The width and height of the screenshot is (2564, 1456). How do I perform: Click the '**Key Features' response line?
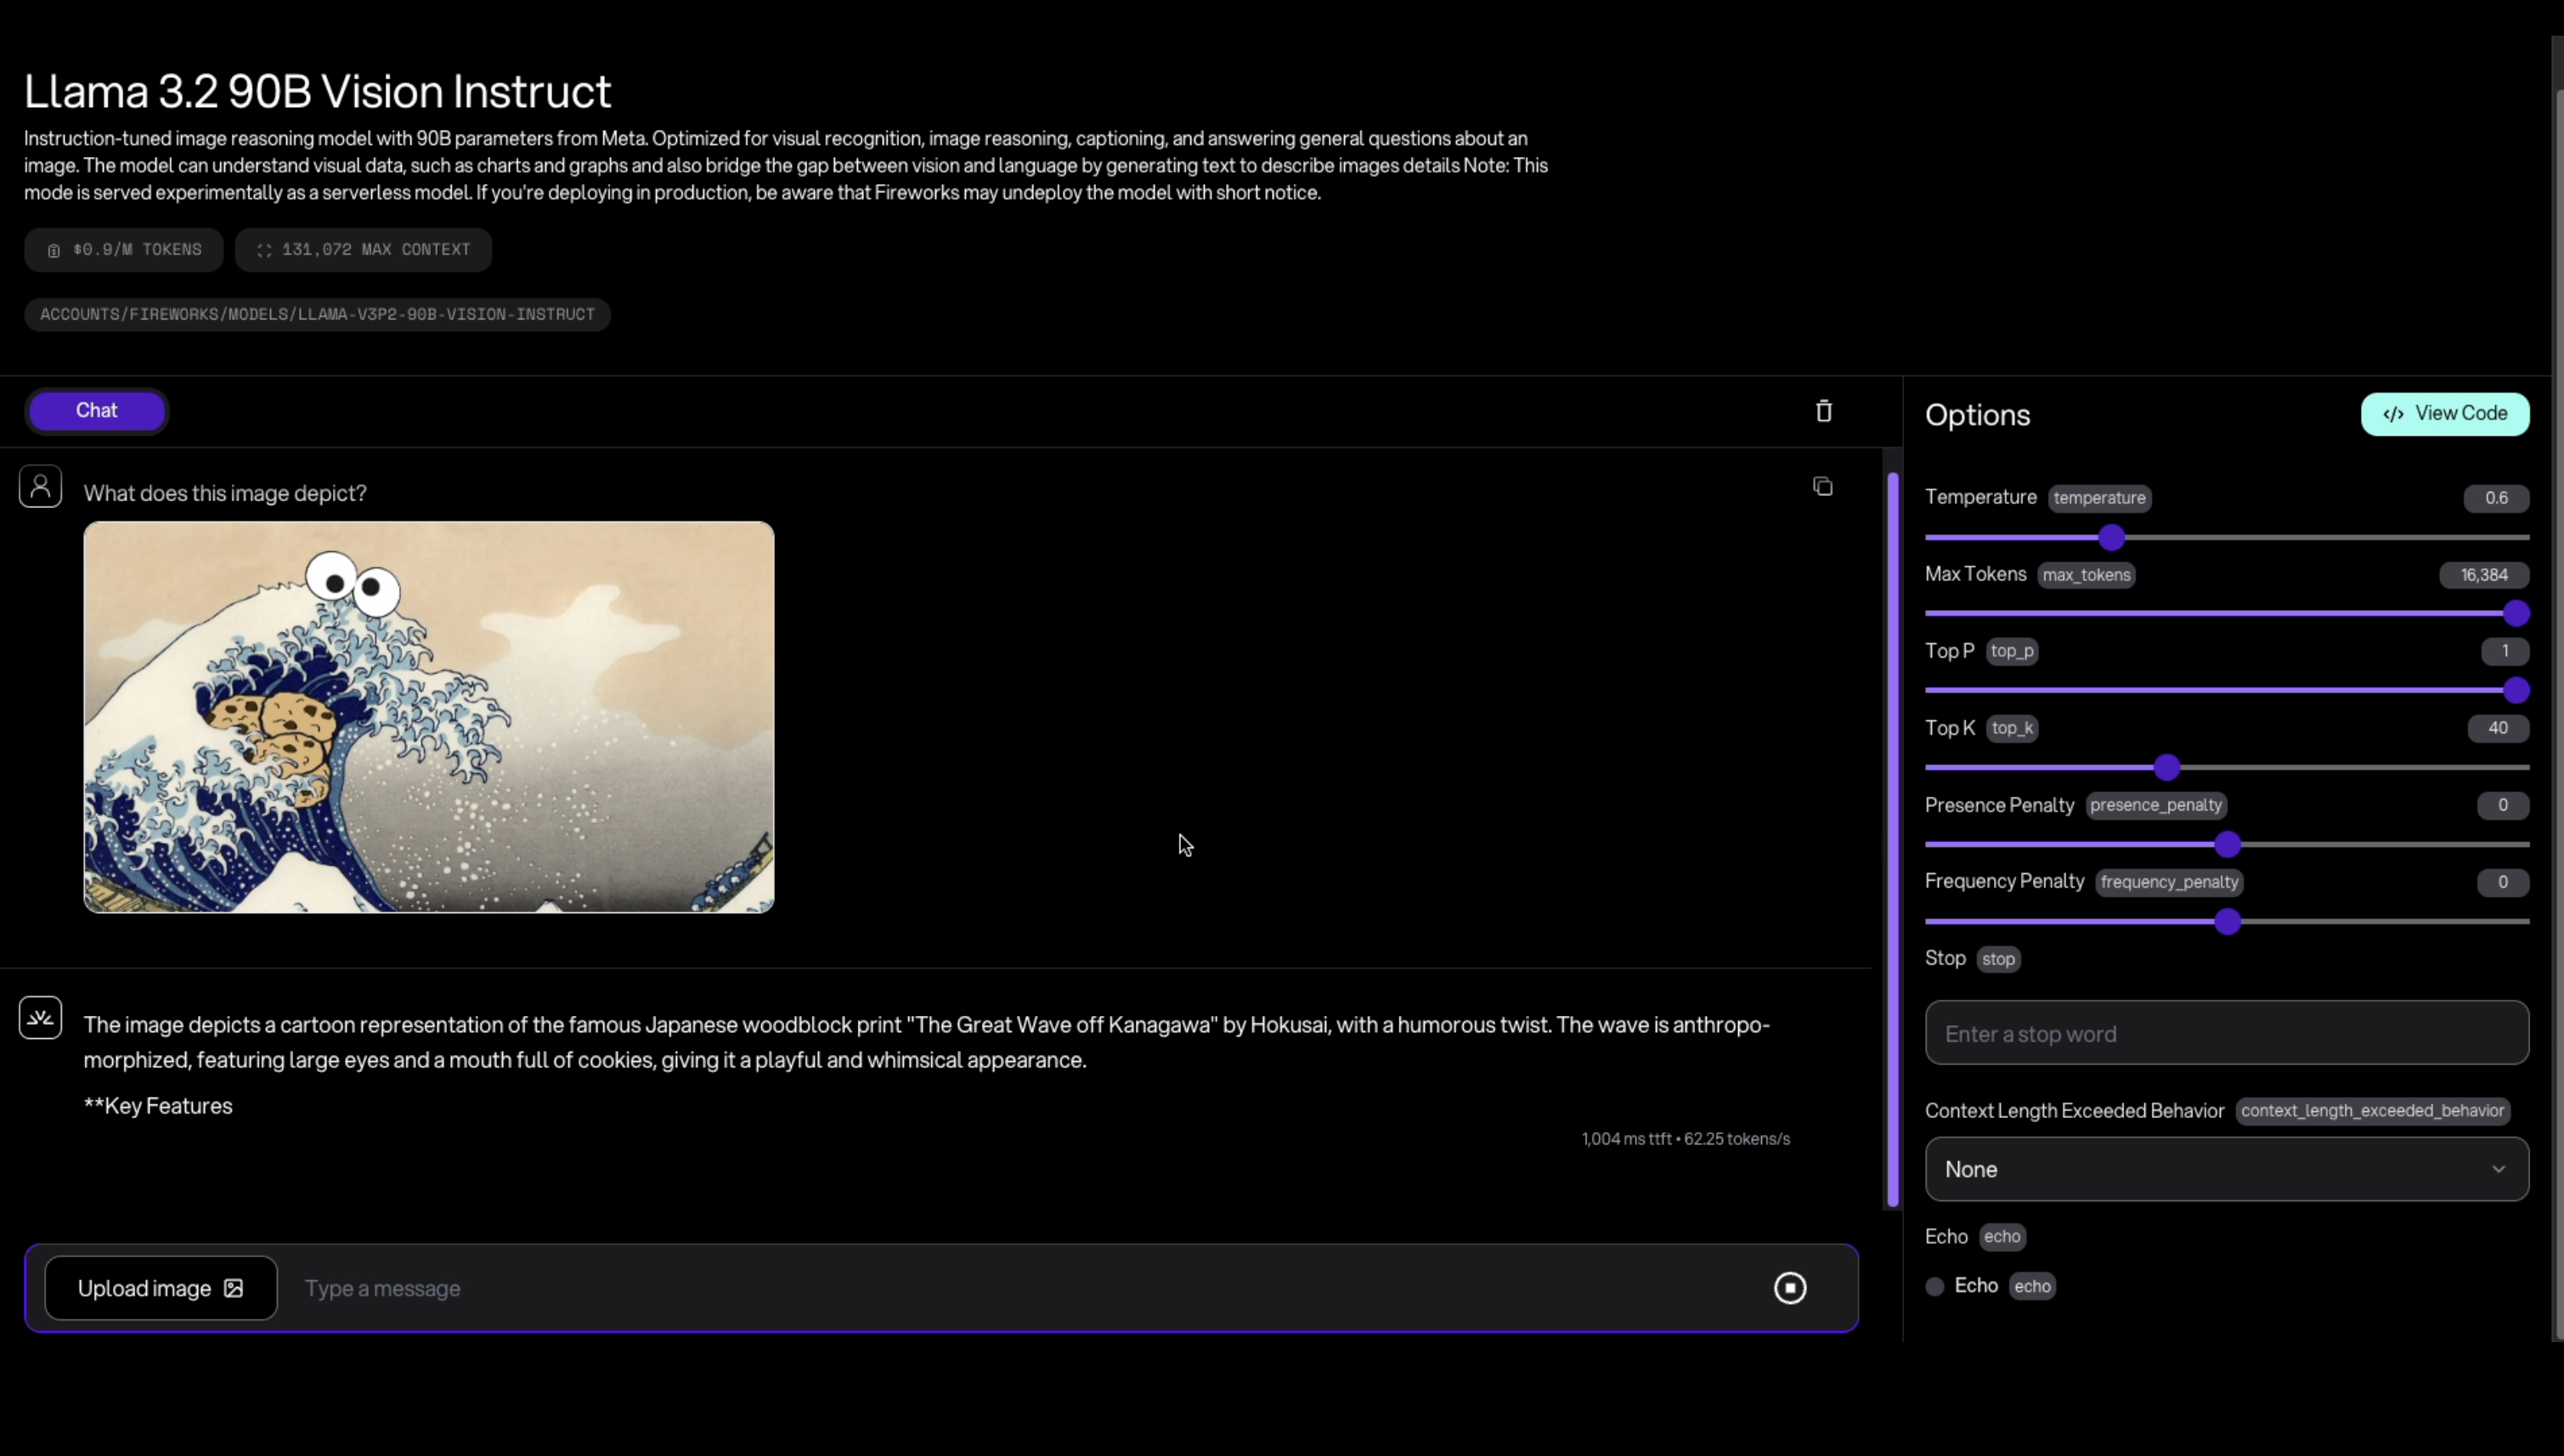click(x=158, y=1106)
